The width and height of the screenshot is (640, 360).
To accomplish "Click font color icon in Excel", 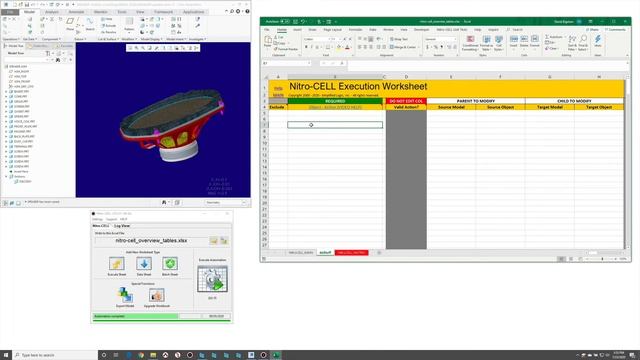I will pyautogui.click(x=347, y=47).
